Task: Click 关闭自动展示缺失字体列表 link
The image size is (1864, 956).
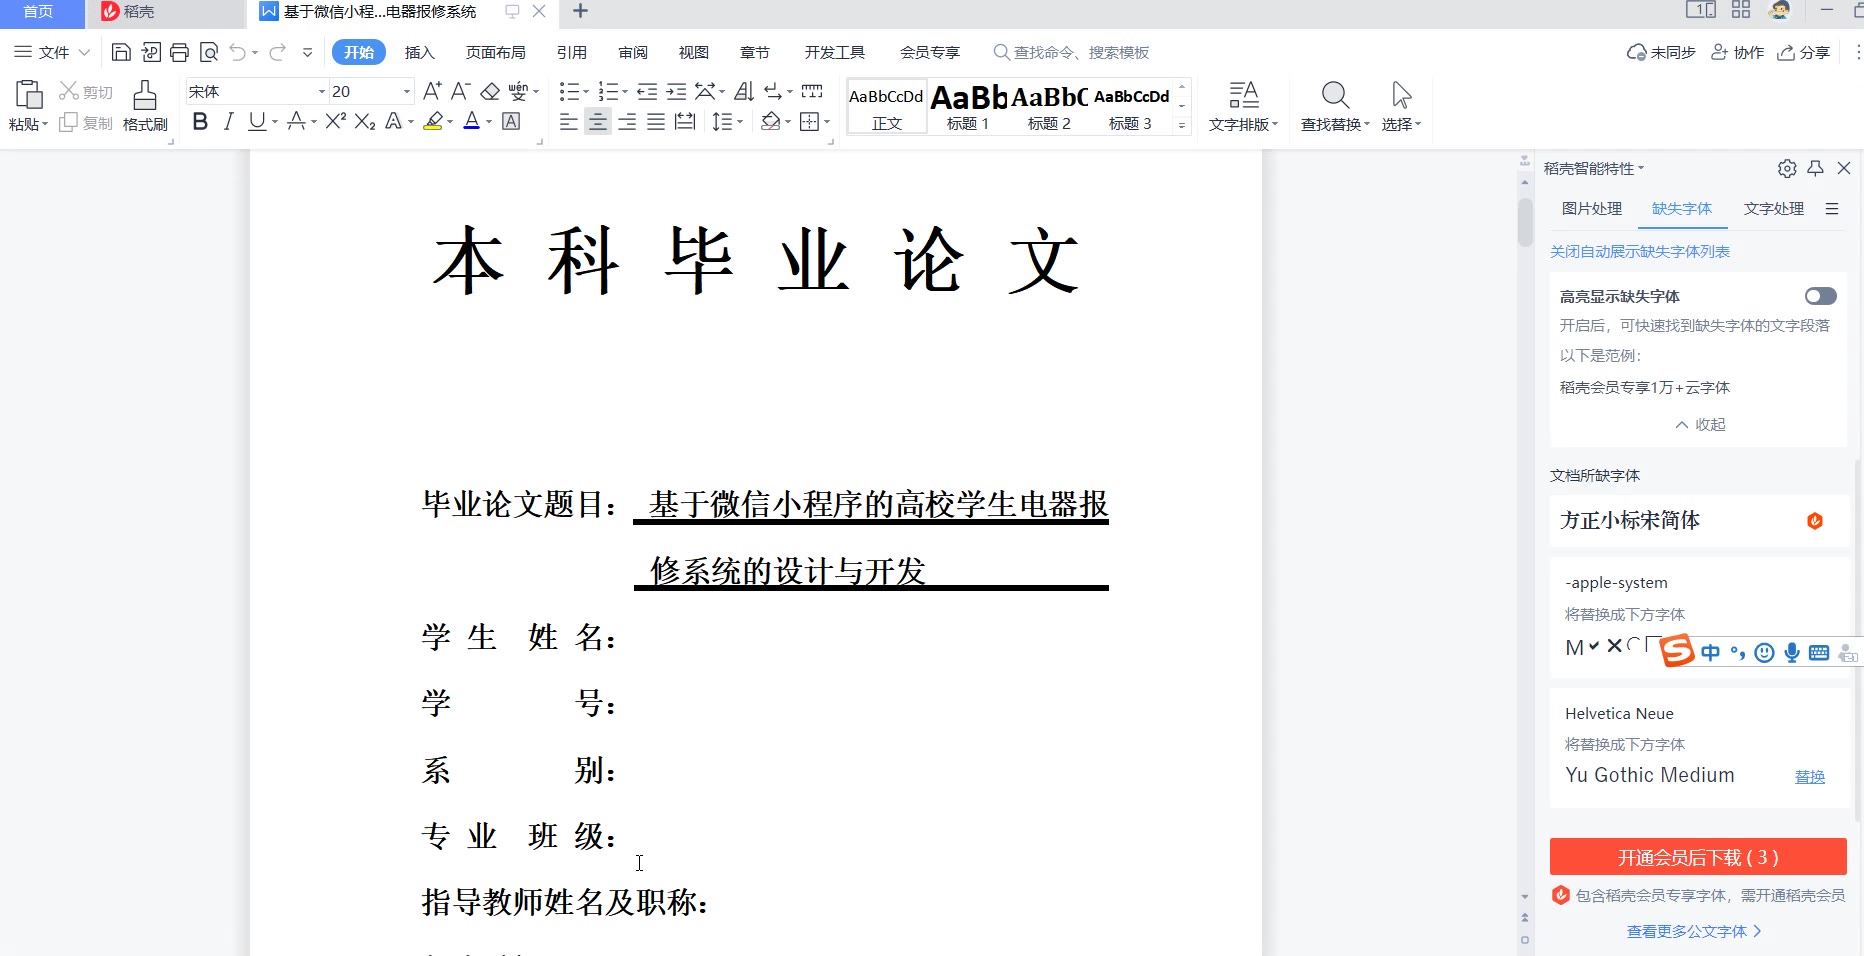Action: click(1640, 251)
